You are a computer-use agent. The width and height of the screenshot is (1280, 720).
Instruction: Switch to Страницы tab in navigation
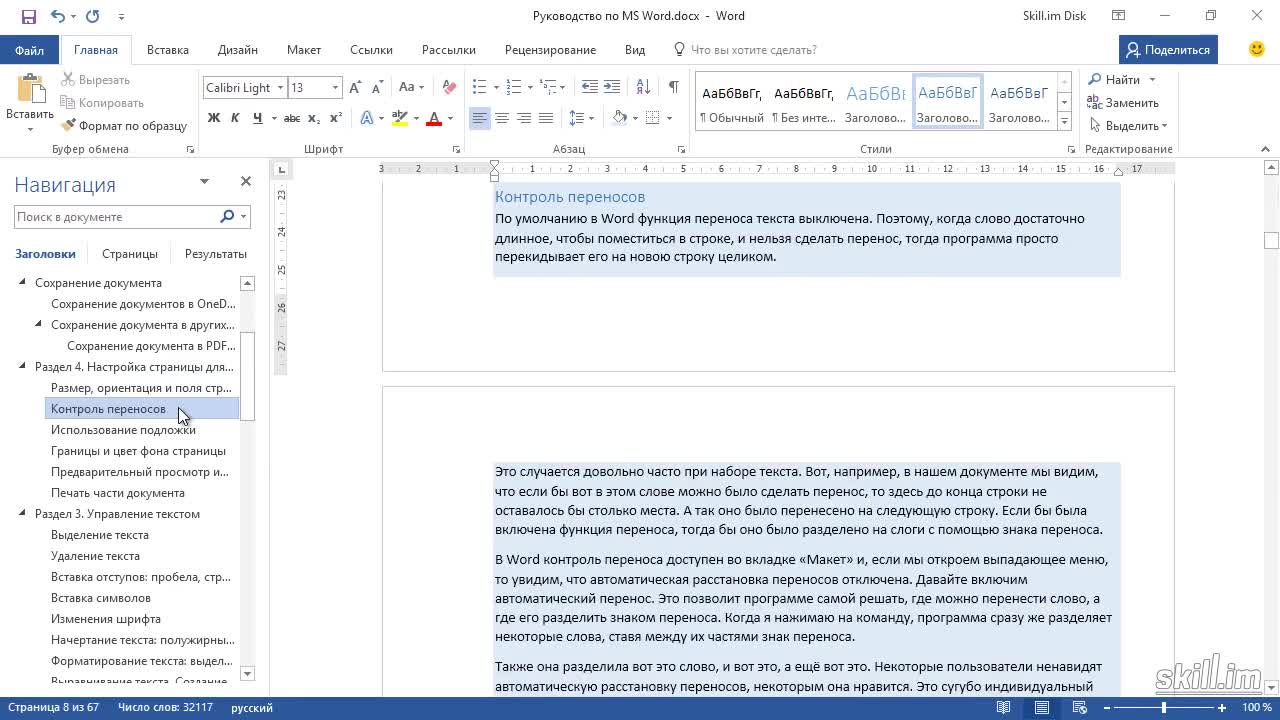pos(130,254)
